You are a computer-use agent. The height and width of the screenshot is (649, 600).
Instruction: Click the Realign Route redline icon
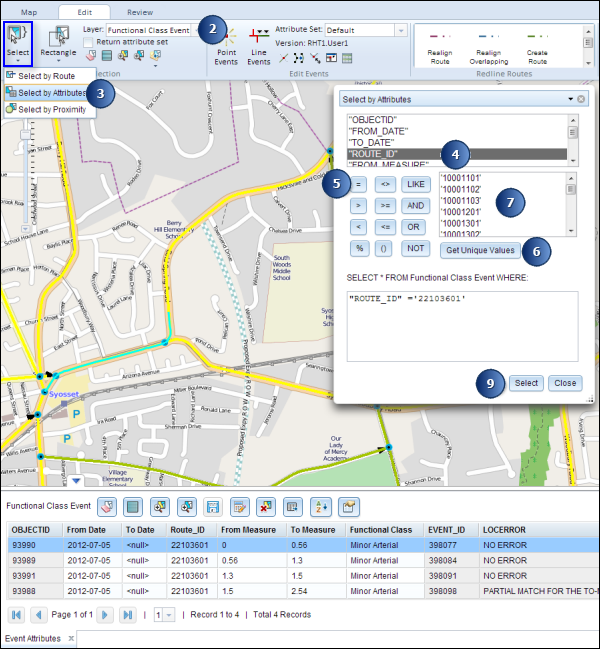(441, 38)
